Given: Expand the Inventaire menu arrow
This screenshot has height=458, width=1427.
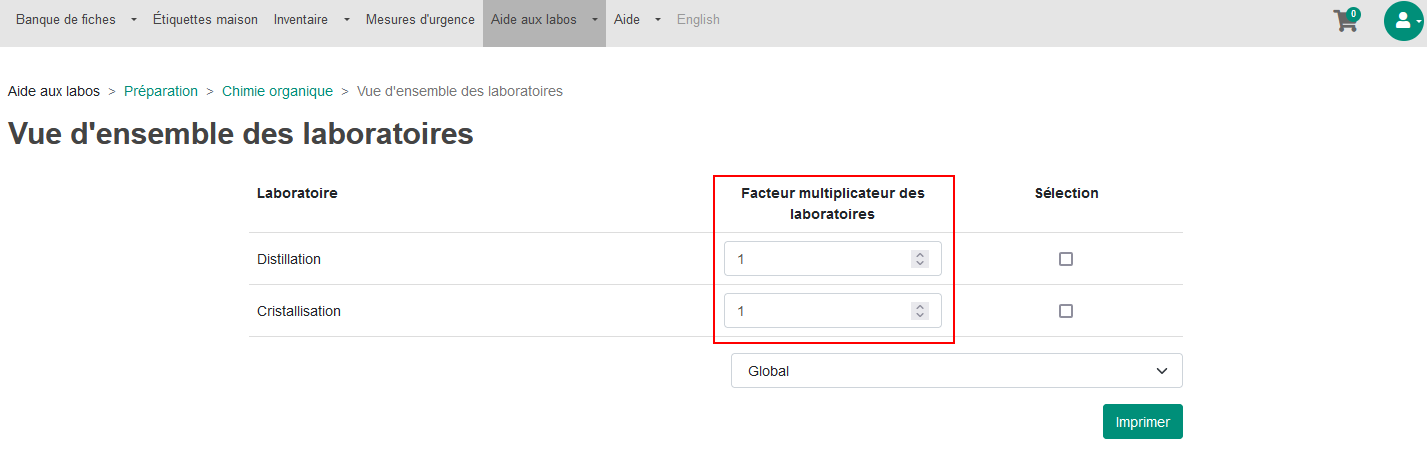Looking at the screenshot, I should tap(346, 20).
